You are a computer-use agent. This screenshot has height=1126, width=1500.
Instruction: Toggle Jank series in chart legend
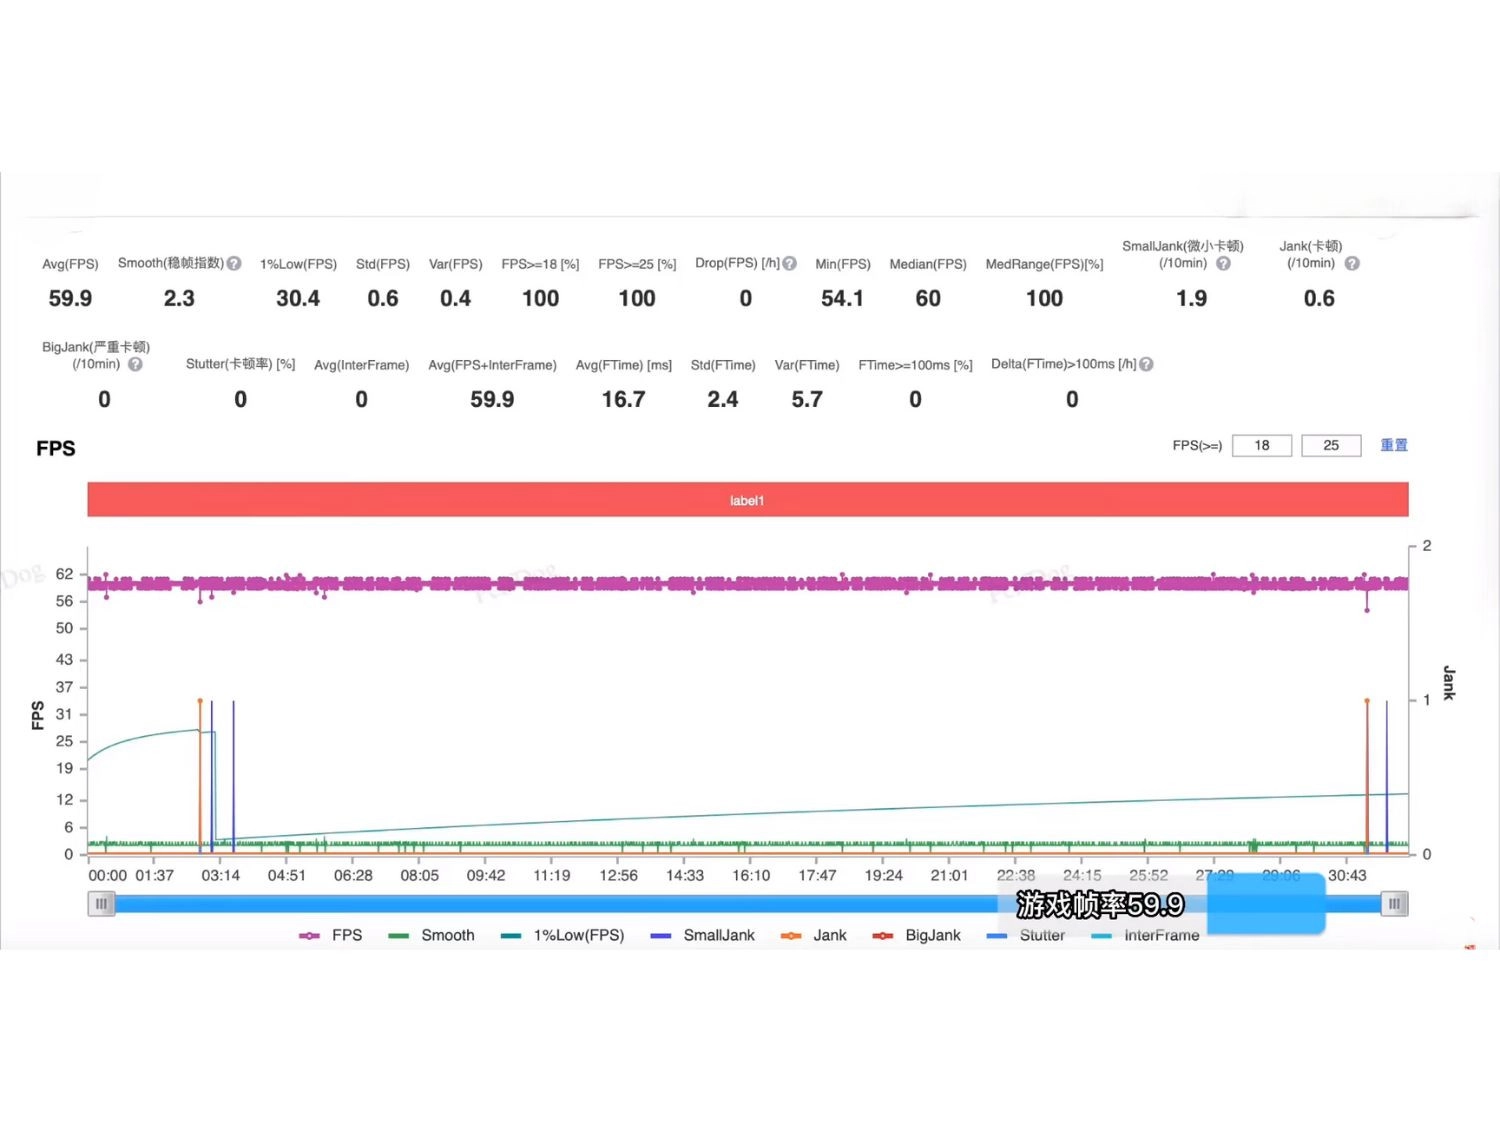tap(813, 935)
